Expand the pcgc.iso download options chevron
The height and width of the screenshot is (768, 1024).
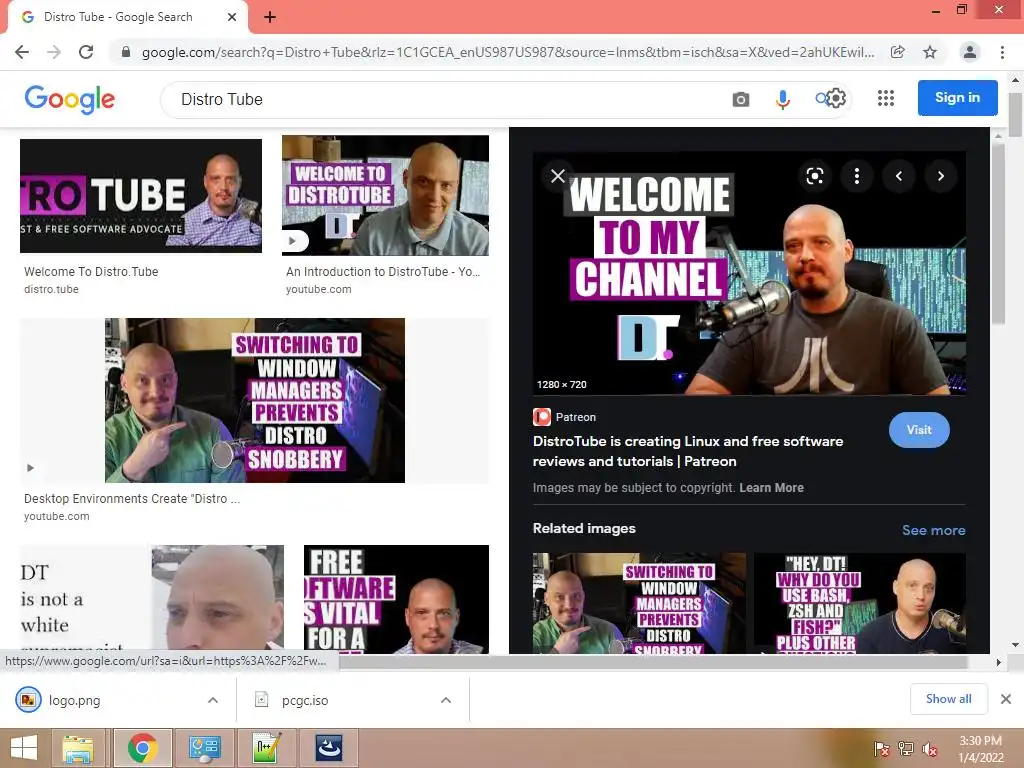[446, 700]
